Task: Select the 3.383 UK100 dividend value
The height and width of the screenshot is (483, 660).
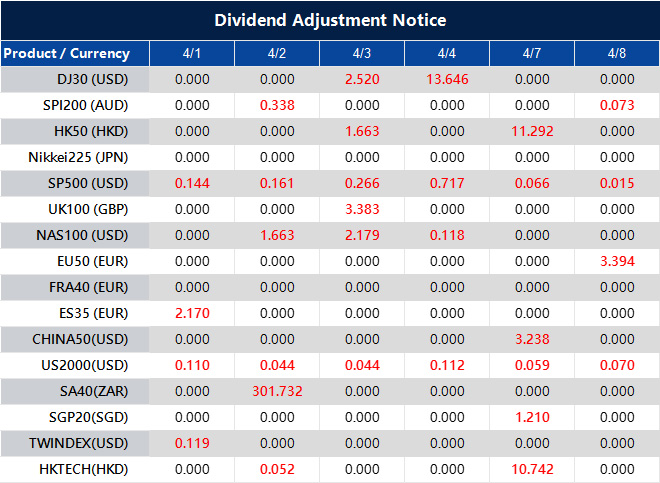Action: pyautogui.click(x=362, y=209)
